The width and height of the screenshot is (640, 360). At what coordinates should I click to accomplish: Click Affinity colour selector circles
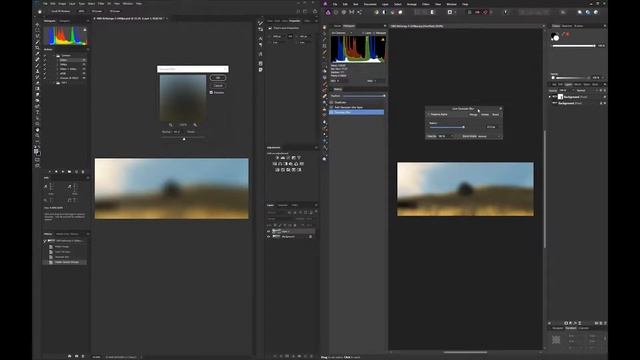tap(555, 37)
